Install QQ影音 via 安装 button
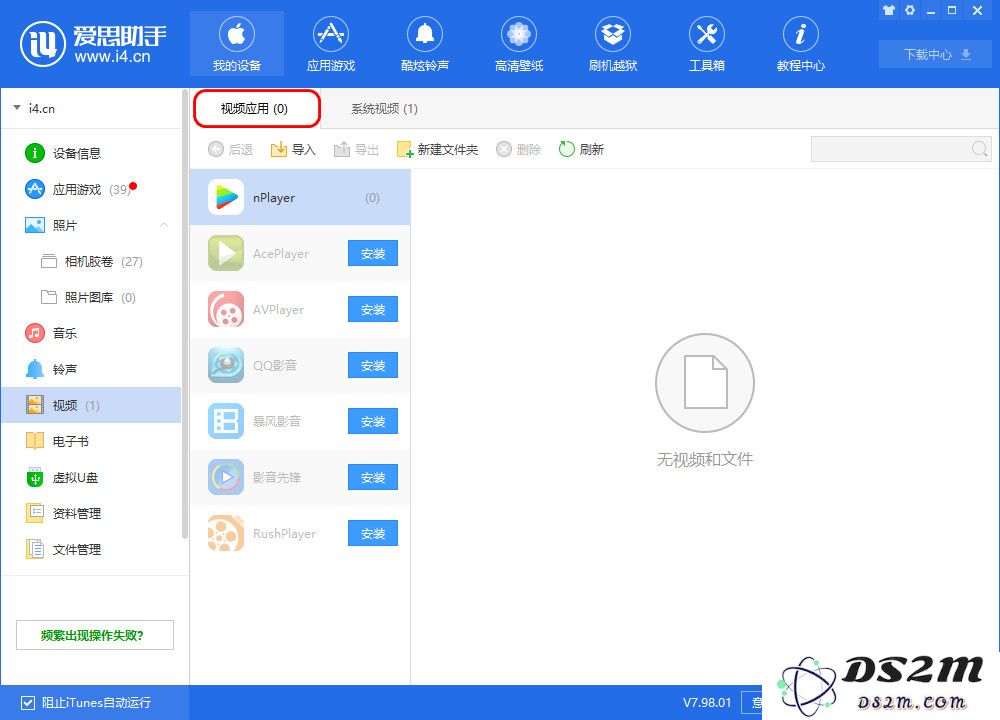Viewport: 1000px width, 720px height. (372, 365)
